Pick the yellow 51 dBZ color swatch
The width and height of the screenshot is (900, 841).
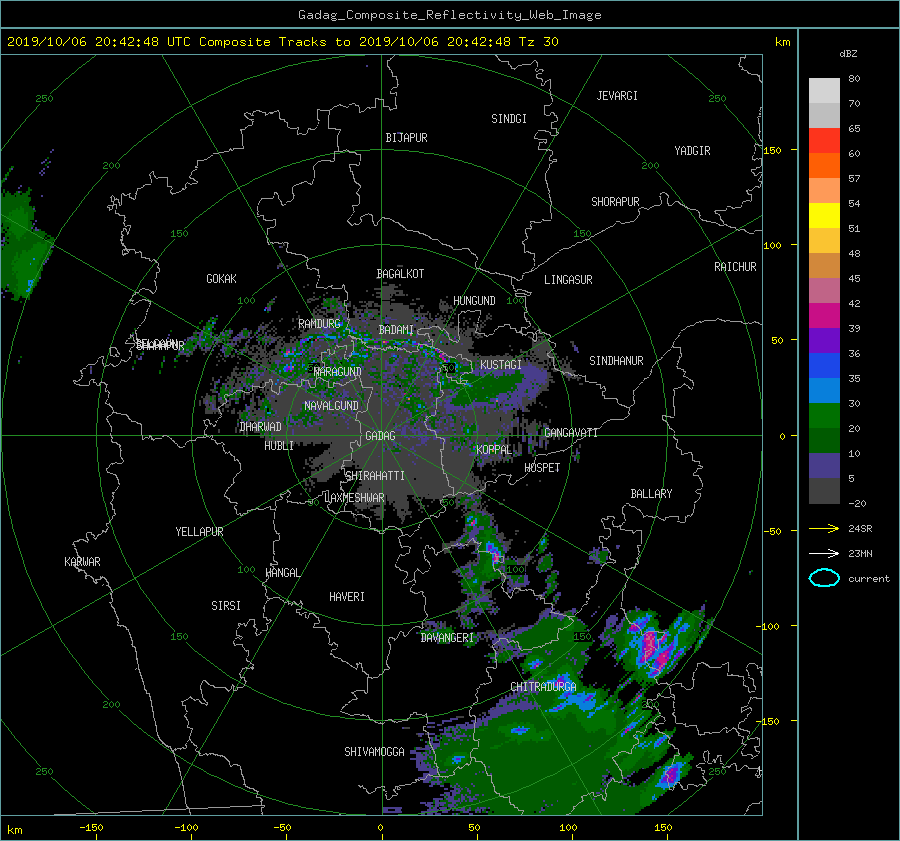tap(824, 216)
